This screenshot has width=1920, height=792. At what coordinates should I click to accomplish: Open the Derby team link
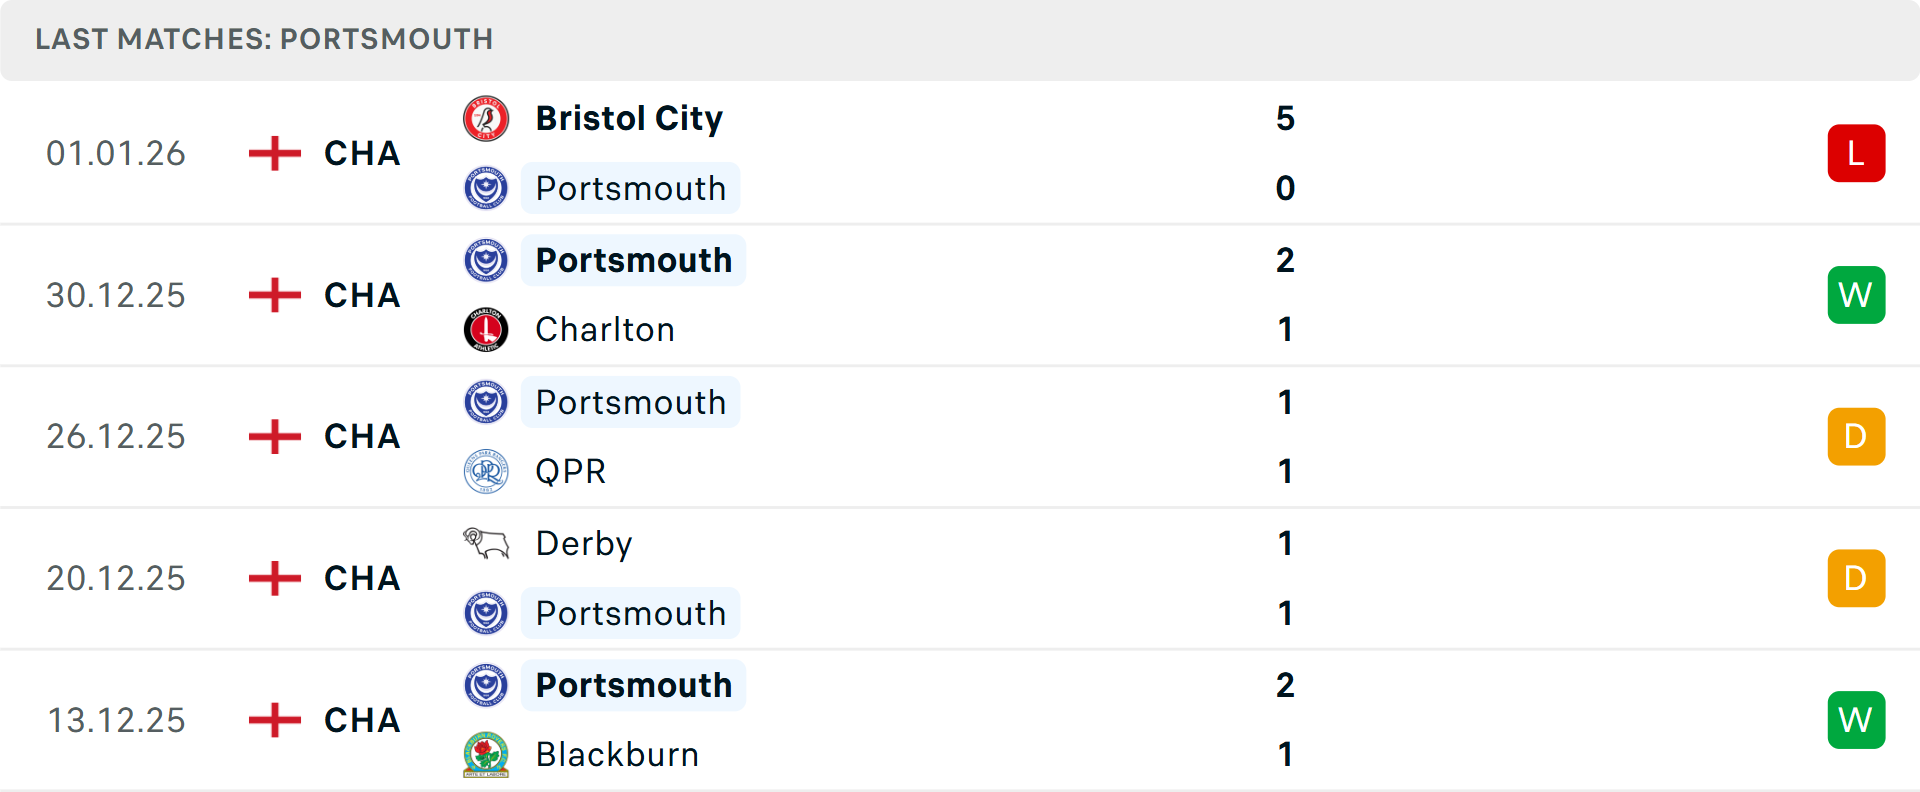[584, 544]
